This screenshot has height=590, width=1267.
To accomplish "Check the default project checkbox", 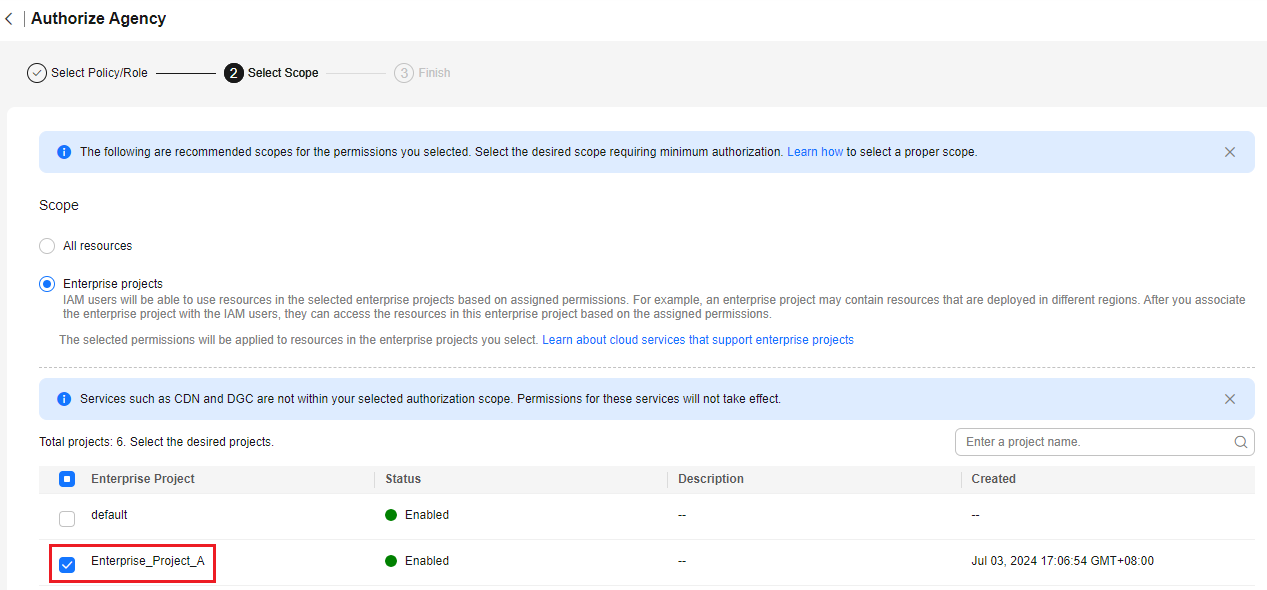I will [67, 519].
